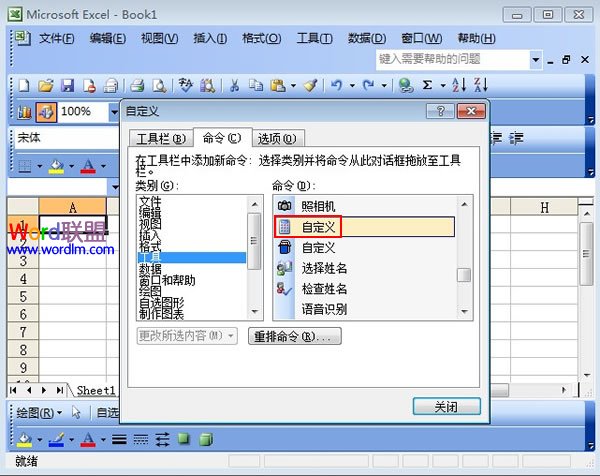This screenshot has width=600, height=476.
Task: Open a file with the Open folder icon
Action: 46,85
